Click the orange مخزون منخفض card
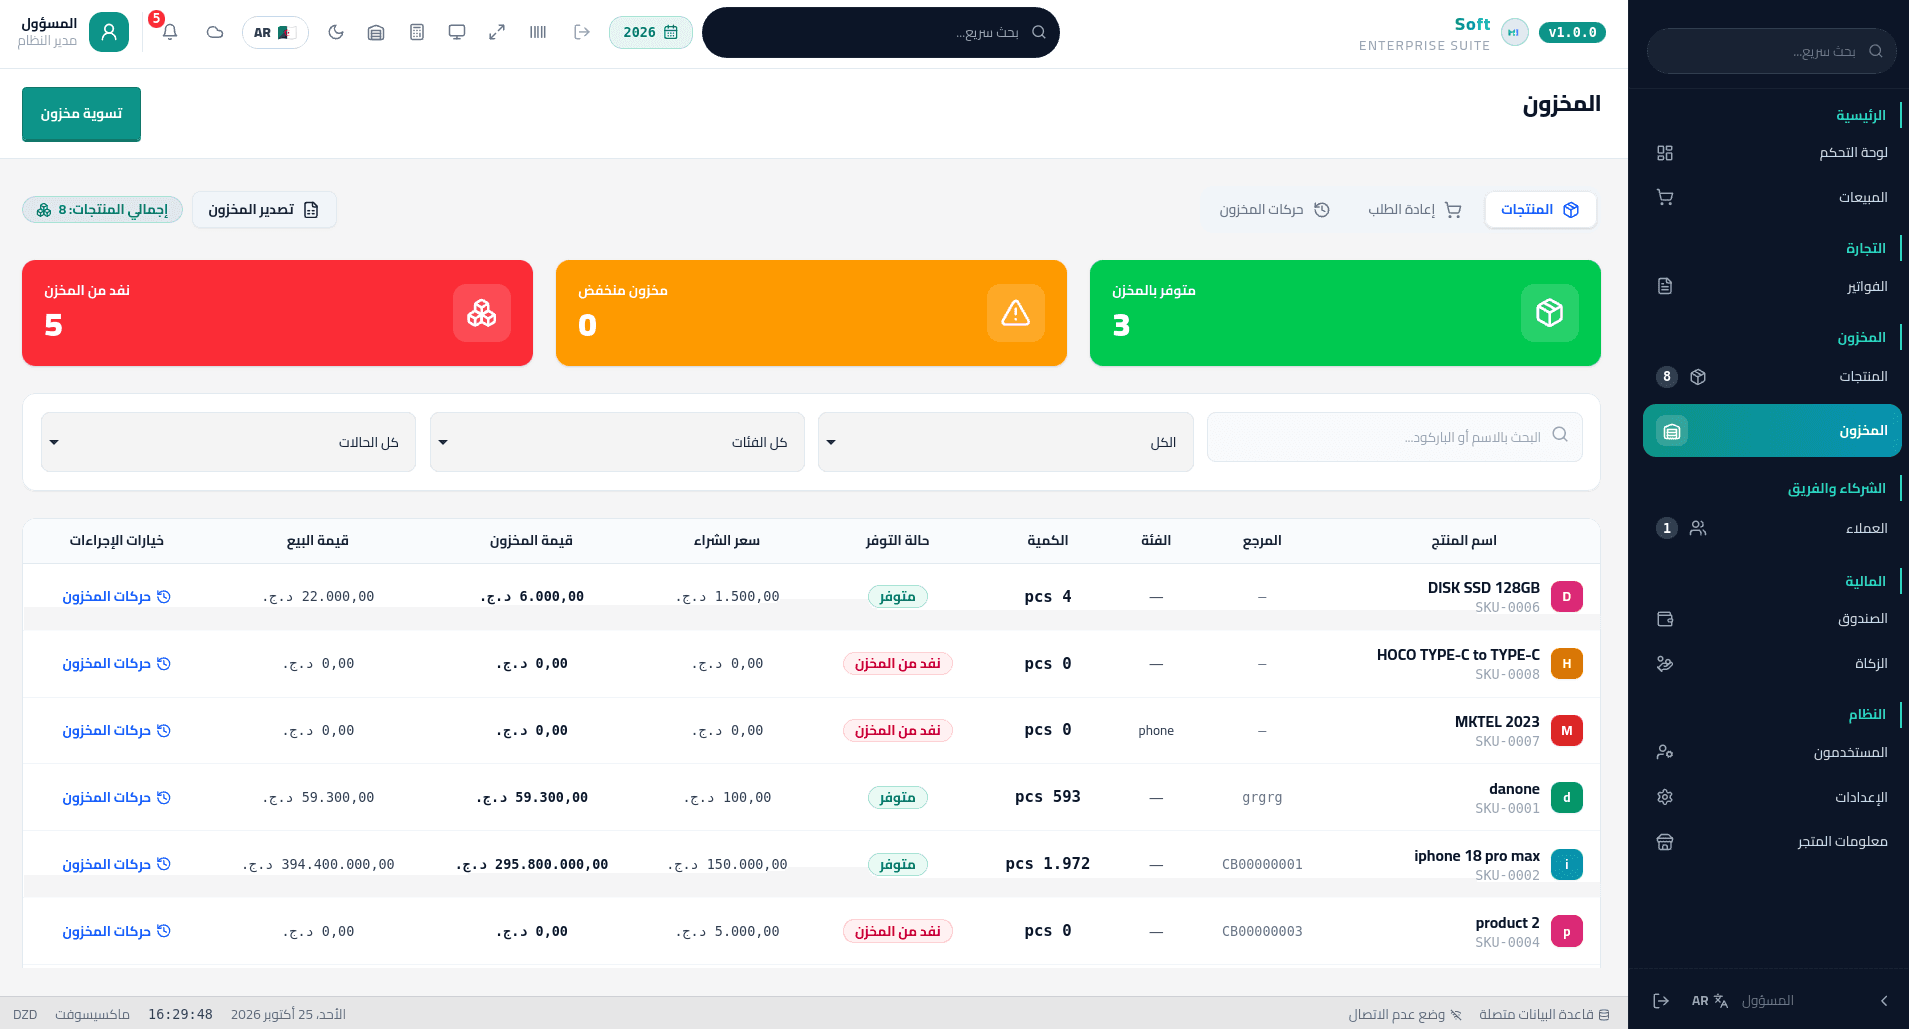This screenshot has width=1909, height=1029. point(811,313)
